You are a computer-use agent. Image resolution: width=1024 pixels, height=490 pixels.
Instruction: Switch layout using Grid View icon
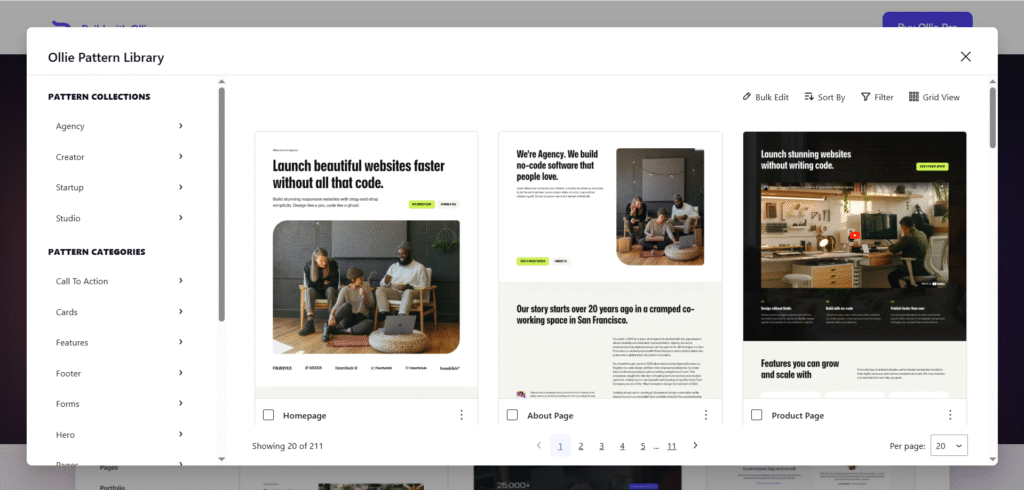tap(914, 97)
